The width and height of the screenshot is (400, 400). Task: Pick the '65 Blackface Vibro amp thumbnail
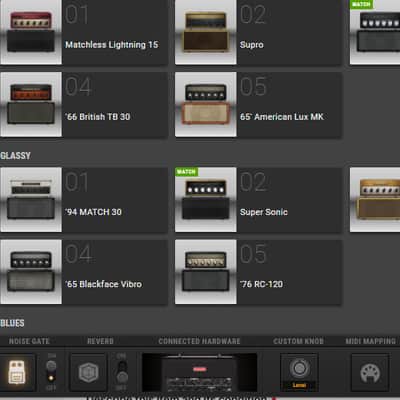(x=31, y=272)
